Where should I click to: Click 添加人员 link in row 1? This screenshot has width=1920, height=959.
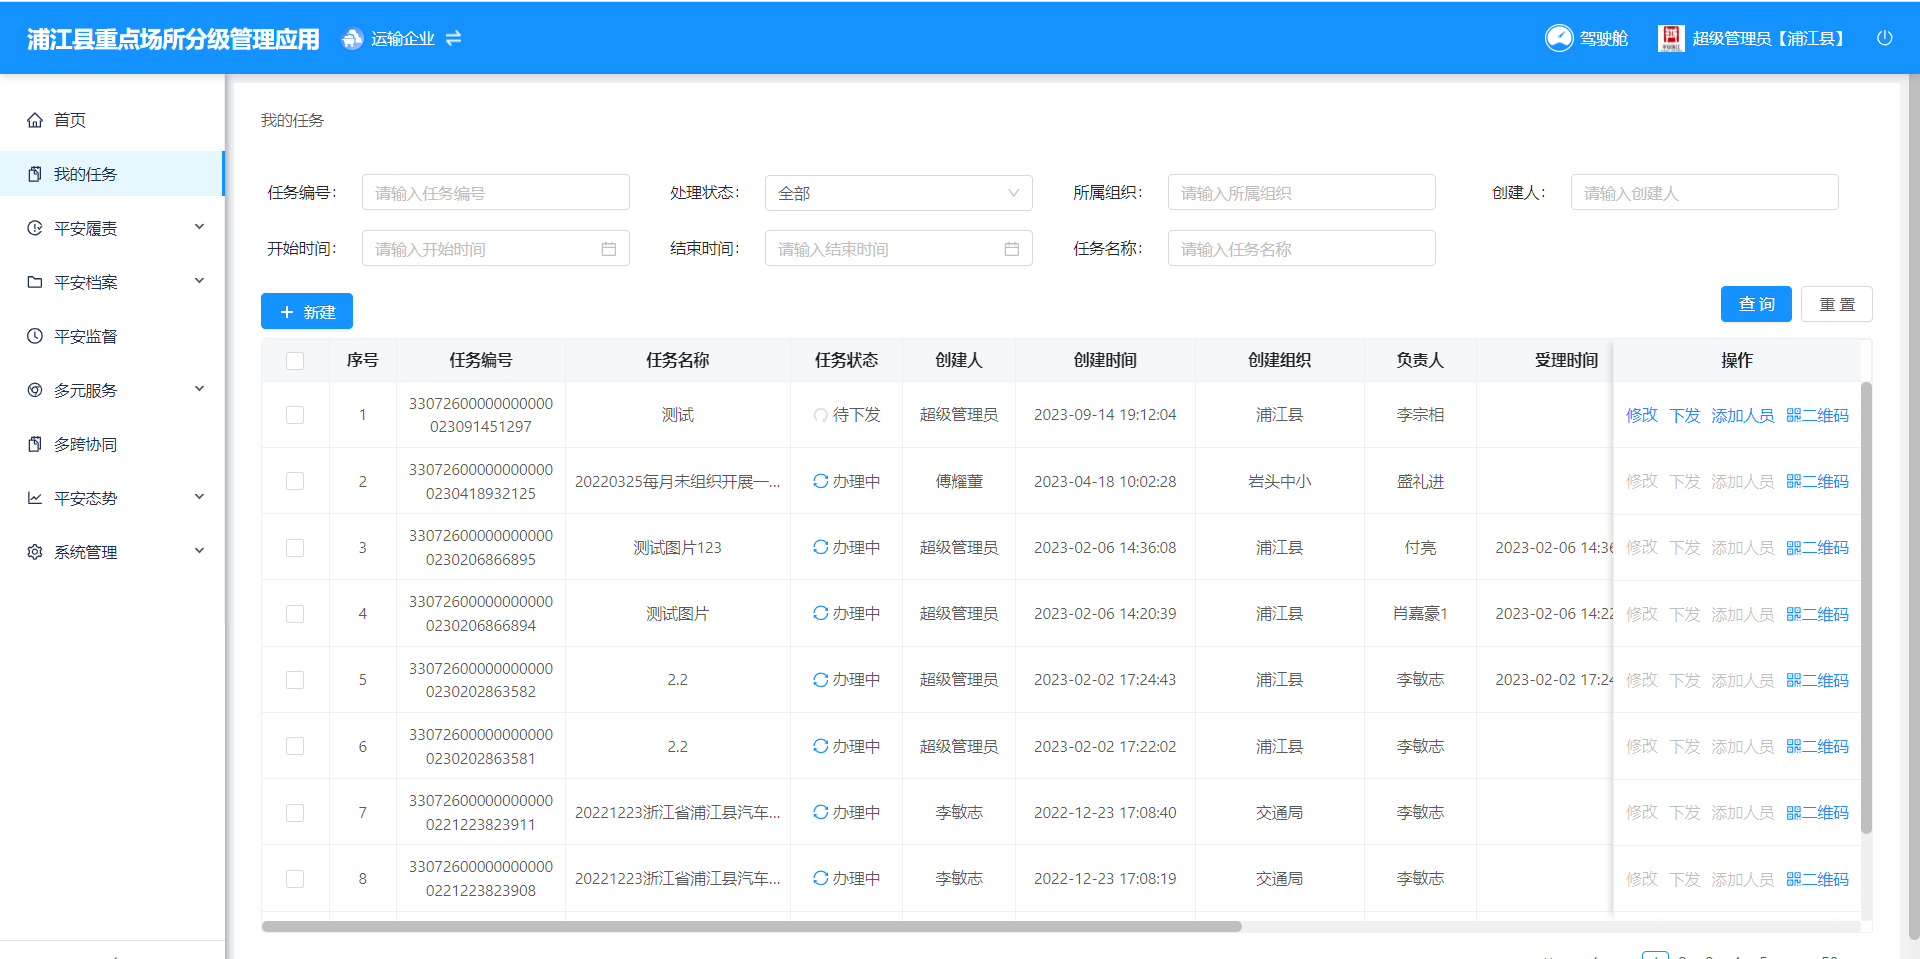coord(1742,415)
